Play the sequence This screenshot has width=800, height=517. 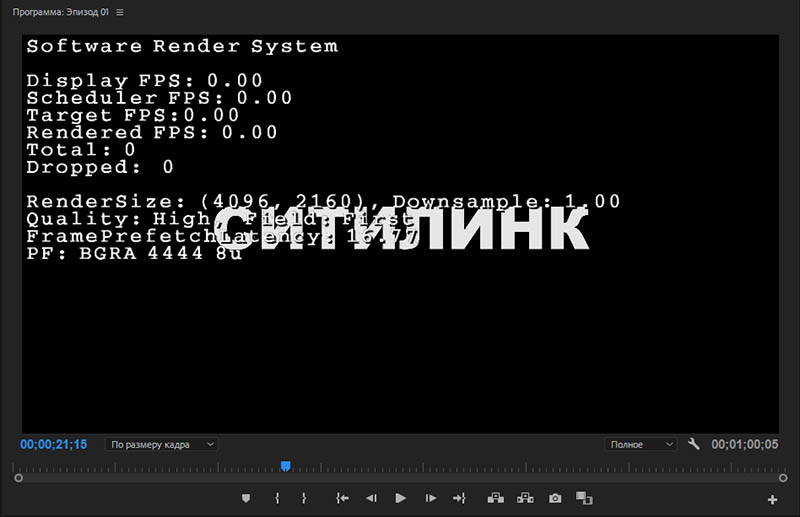(x=401, y=498)
